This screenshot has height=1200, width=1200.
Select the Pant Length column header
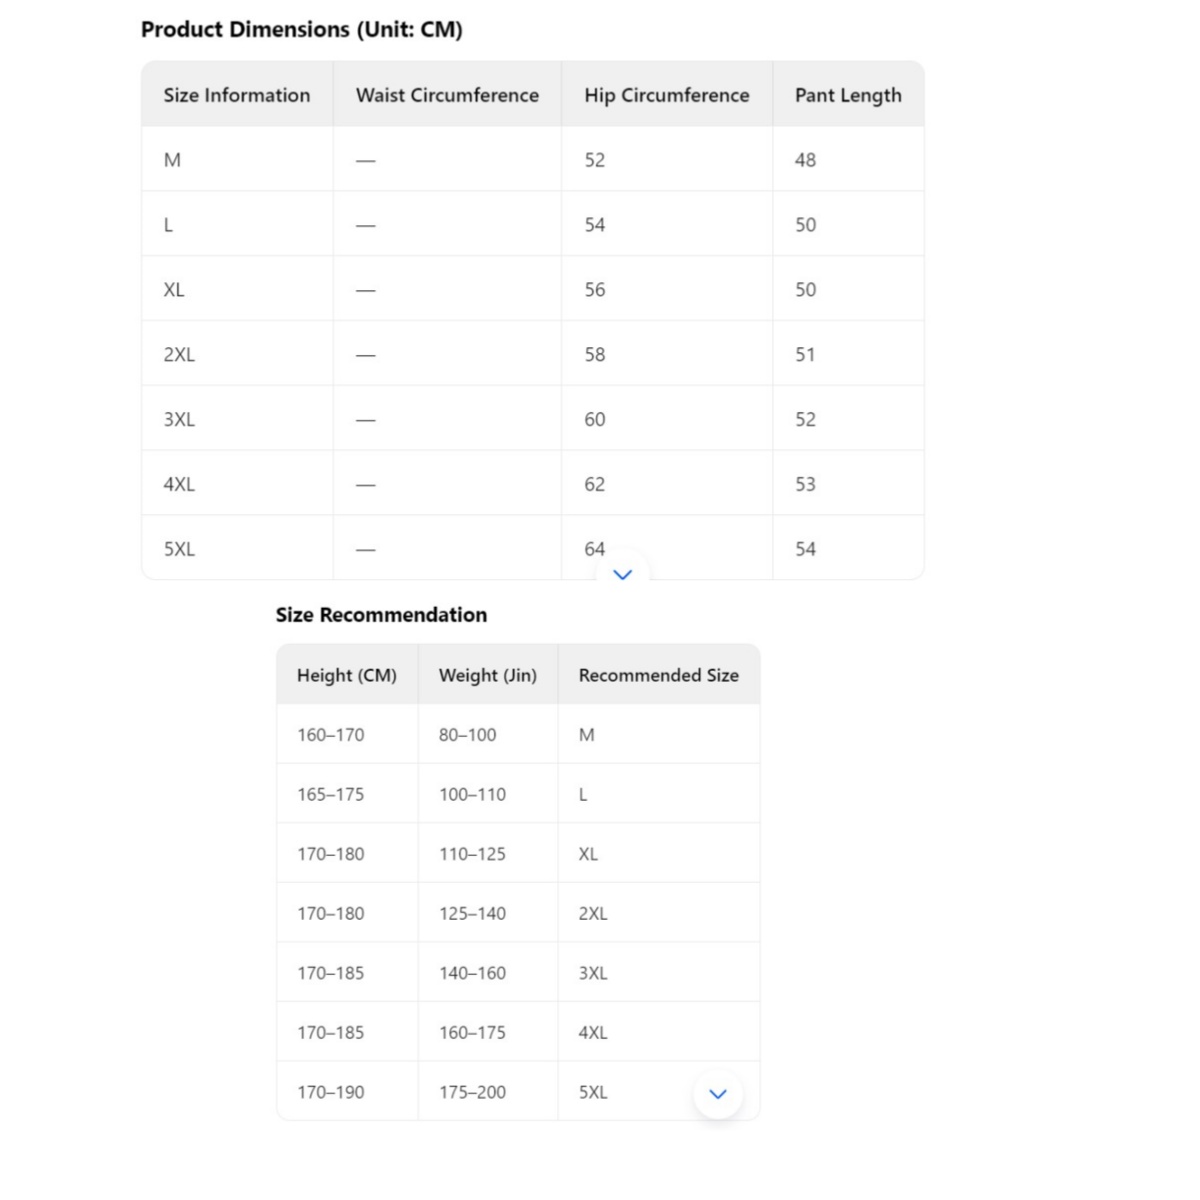tap(848, 95)
